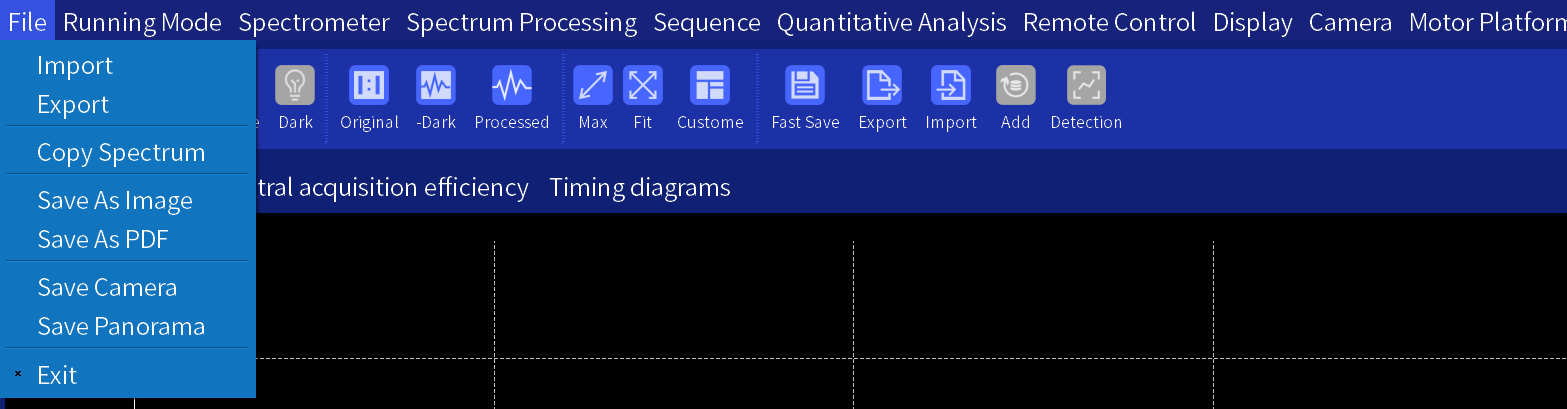
Task: Choose Import from the File menu
Action: (75, 66)
